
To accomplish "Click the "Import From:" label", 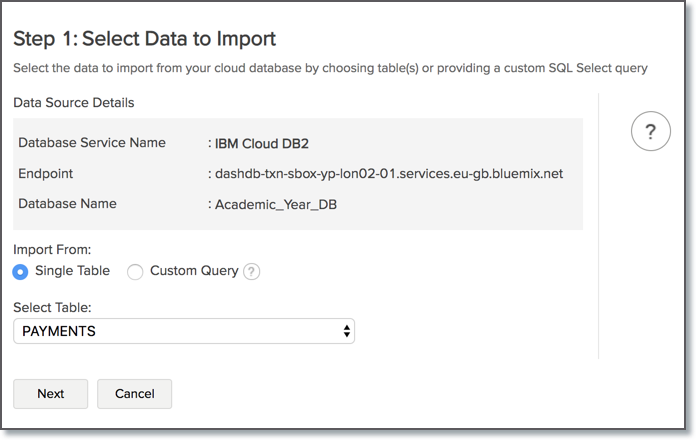I will click(x=52, y=249).
